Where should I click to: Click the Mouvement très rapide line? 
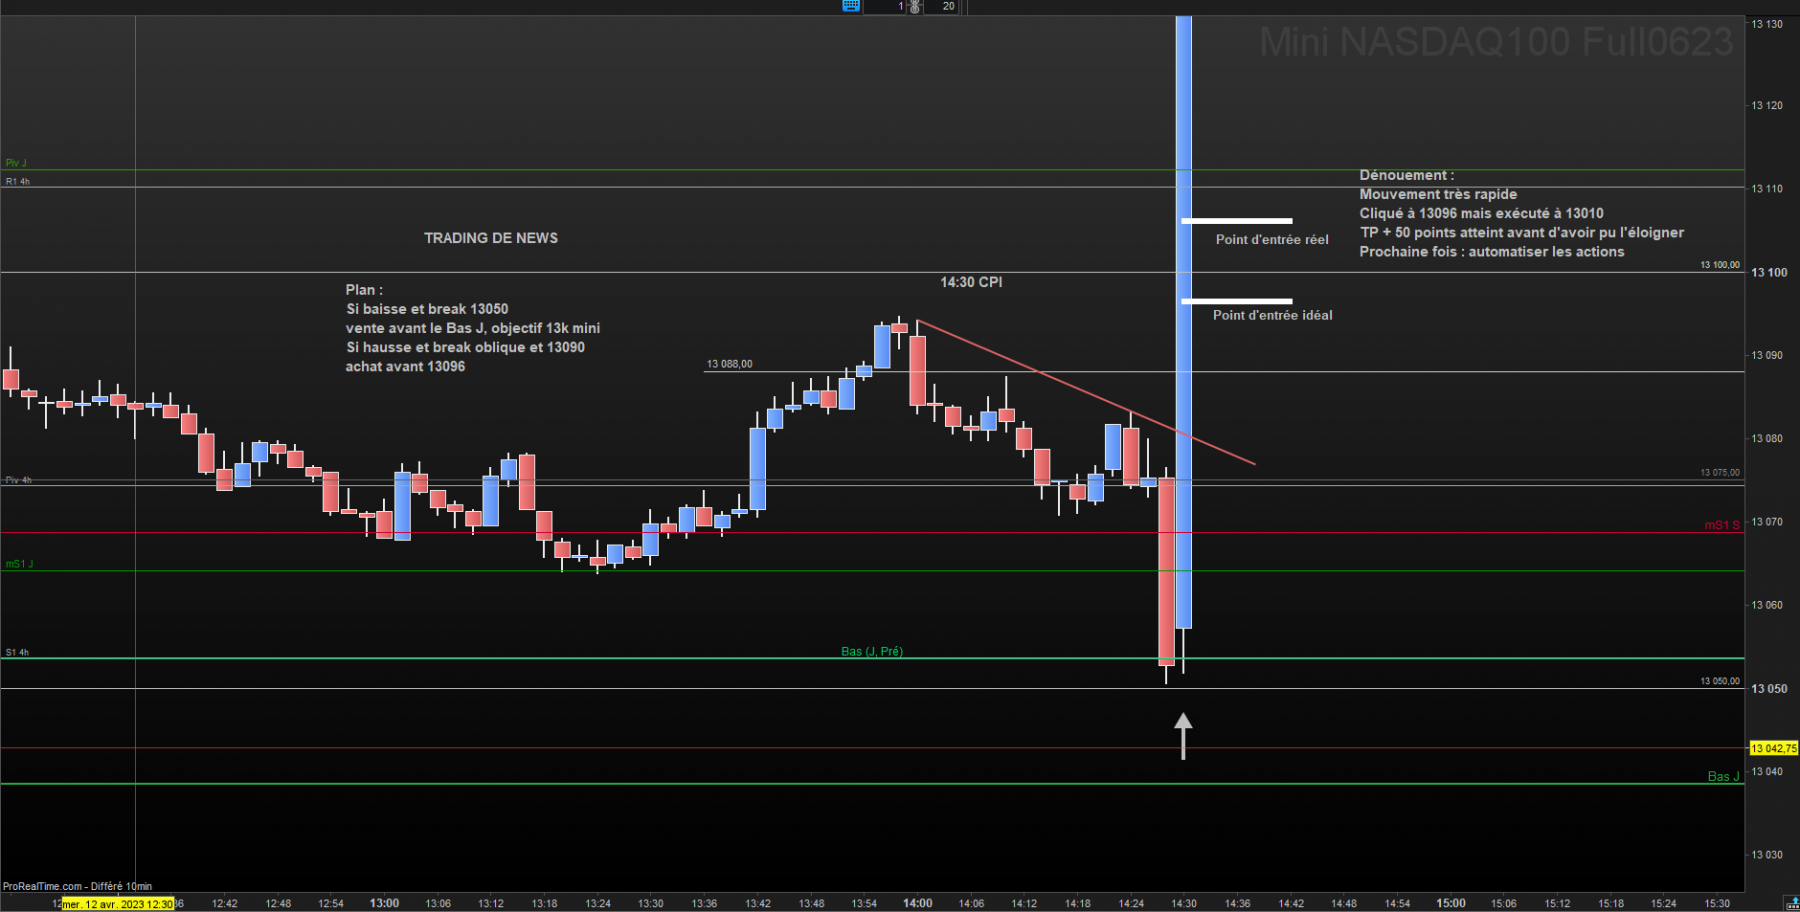click(1438, 194)
